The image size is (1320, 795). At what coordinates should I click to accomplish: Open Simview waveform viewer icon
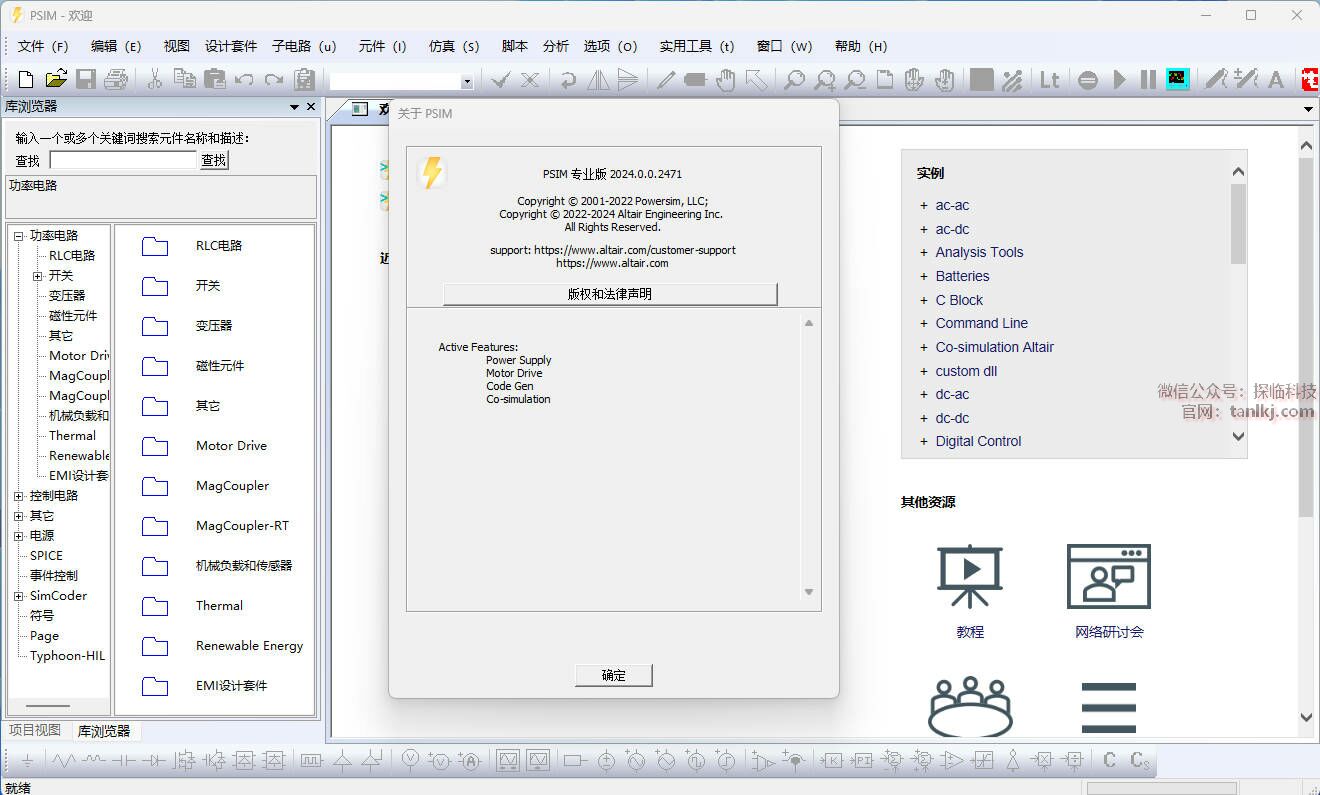[1178, 79]
